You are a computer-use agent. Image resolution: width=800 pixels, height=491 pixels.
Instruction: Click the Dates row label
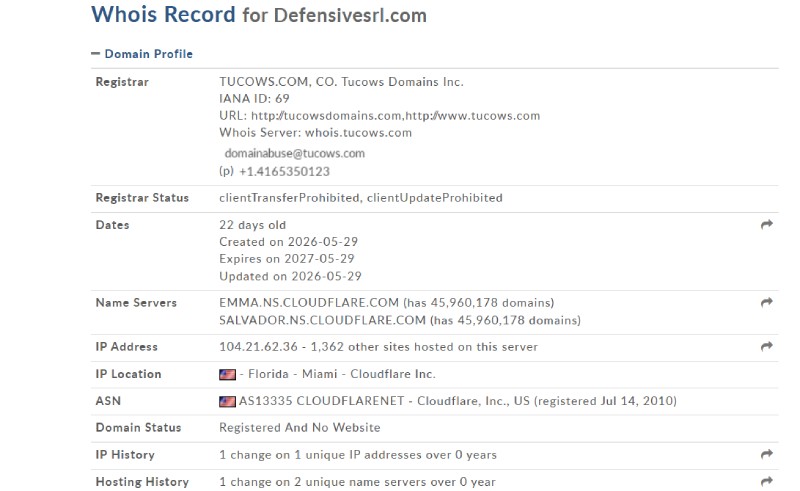pyautogui.click(x=112, y=225)
